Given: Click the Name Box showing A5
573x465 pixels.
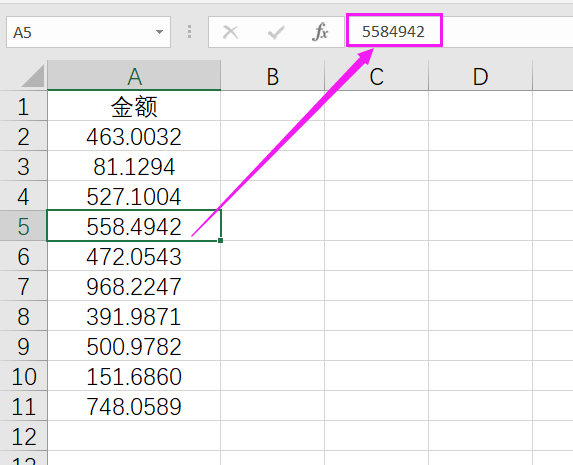Looking at the screenshot, I should (x=88, y=32).
